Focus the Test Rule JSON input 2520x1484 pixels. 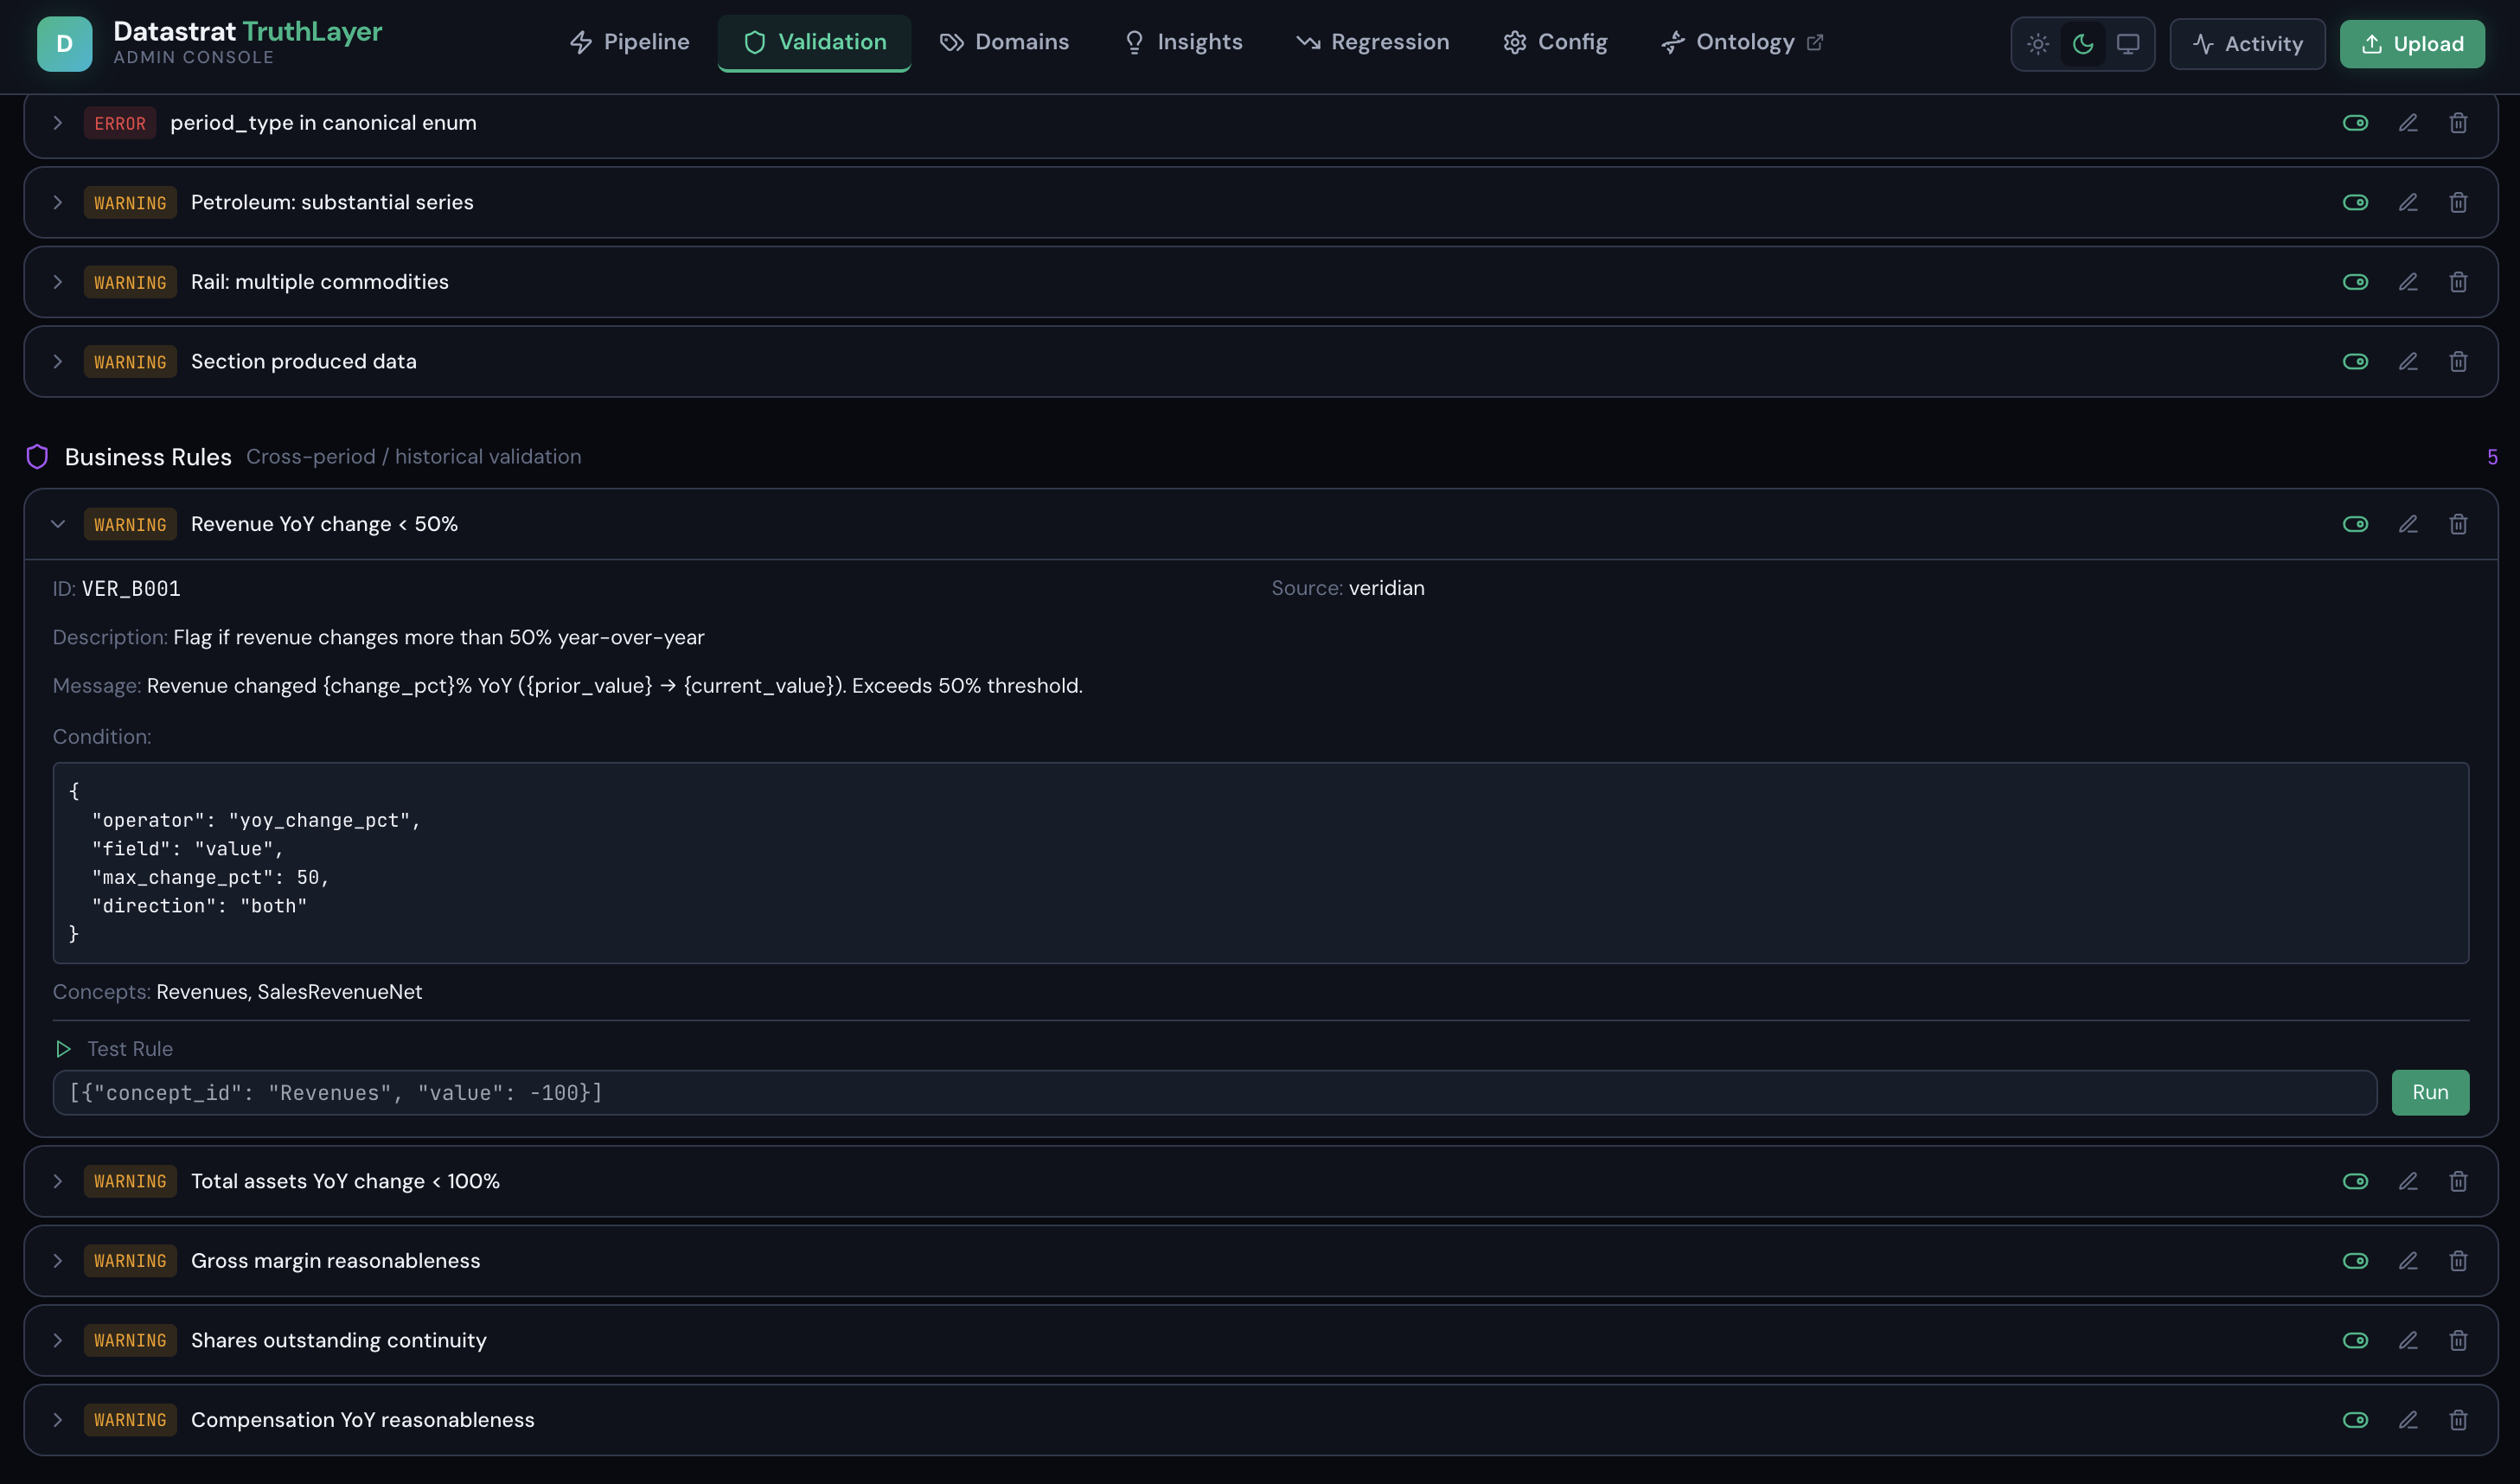[x=1214, y=1093]
